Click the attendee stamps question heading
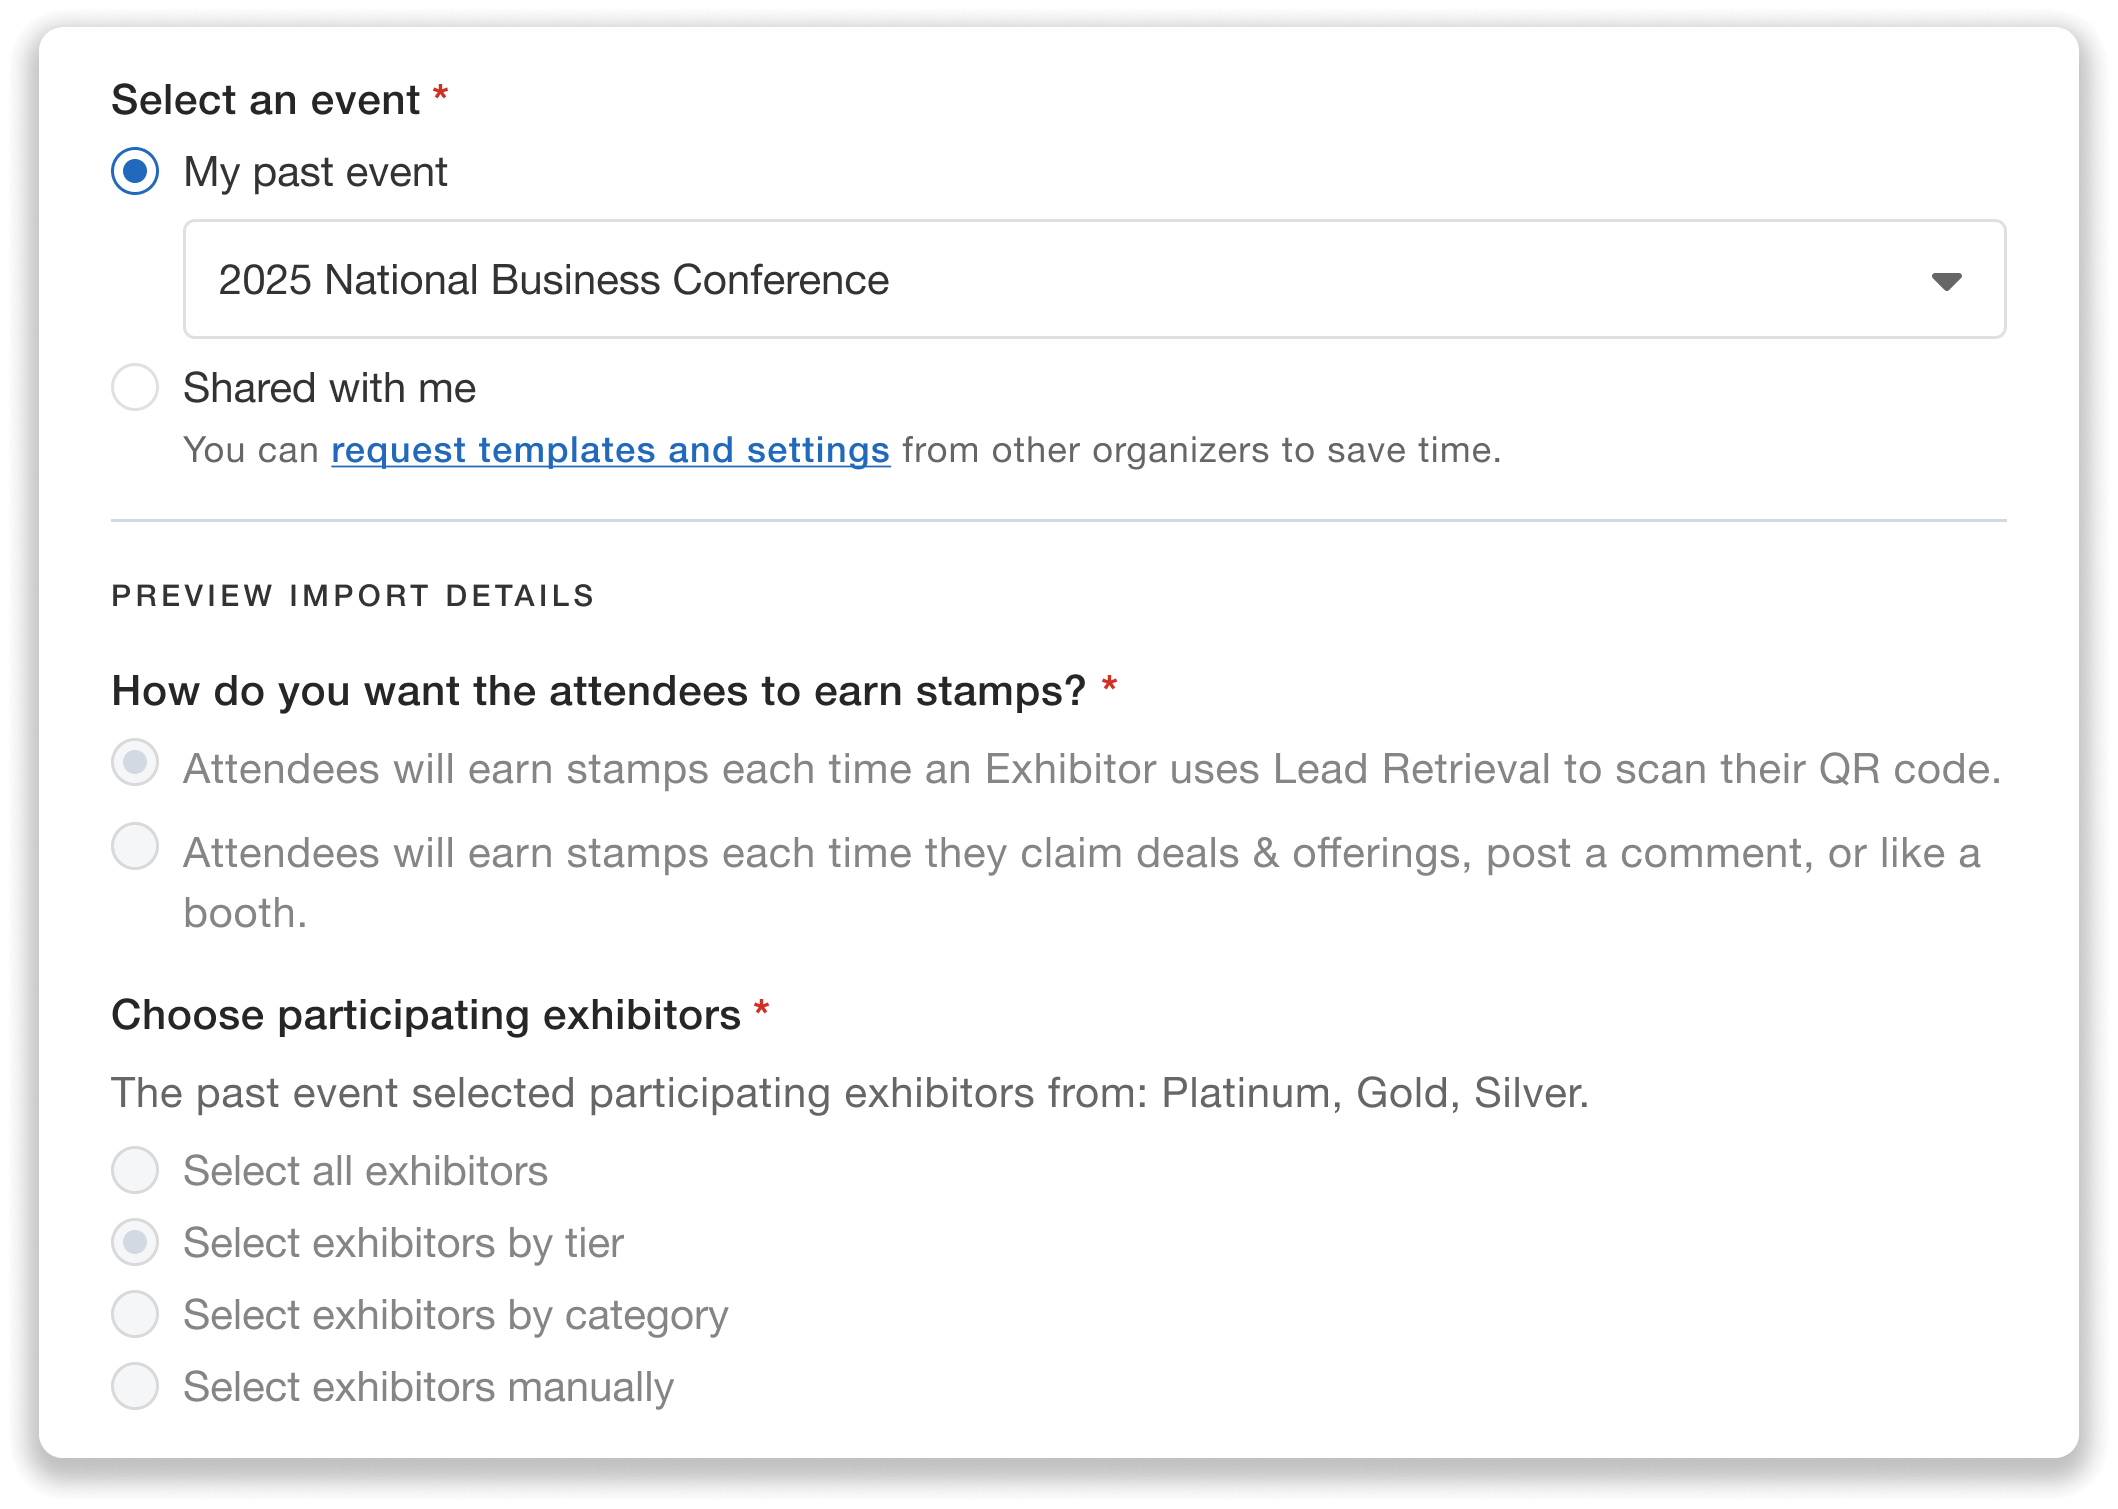 (x=600, y=690)
